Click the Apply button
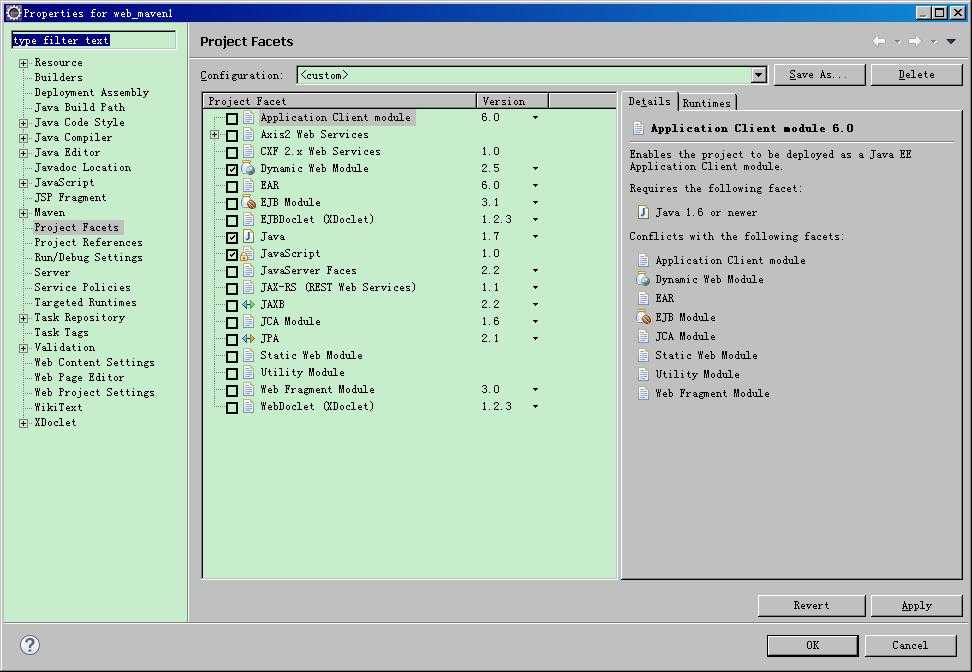 [x=916, y=605]
